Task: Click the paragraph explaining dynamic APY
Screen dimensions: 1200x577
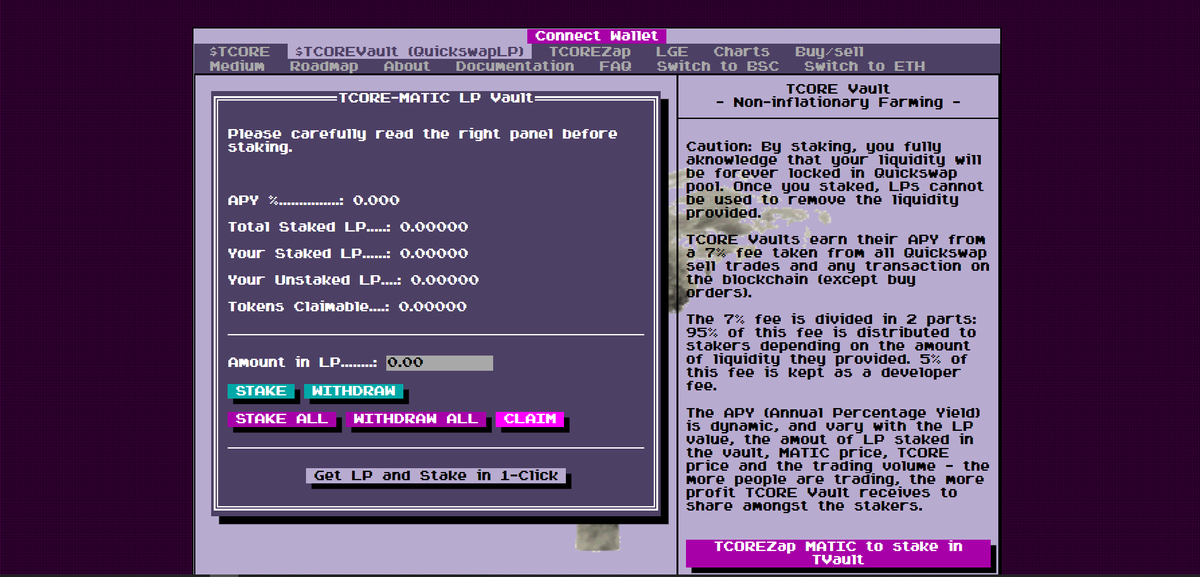Action: (838, 460)
